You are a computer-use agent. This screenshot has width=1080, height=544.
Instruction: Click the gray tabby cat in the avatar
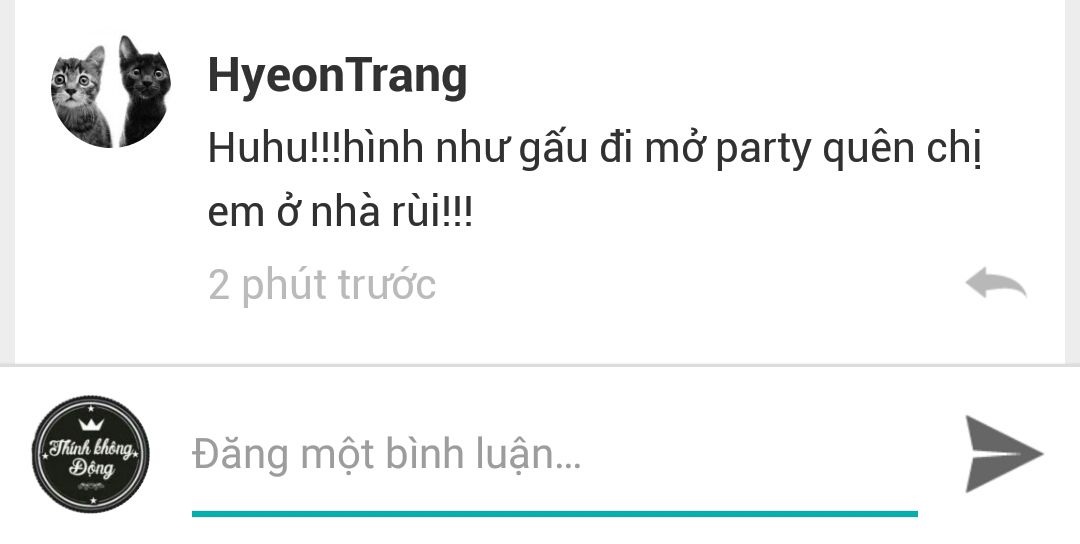[x=81, y=95]
